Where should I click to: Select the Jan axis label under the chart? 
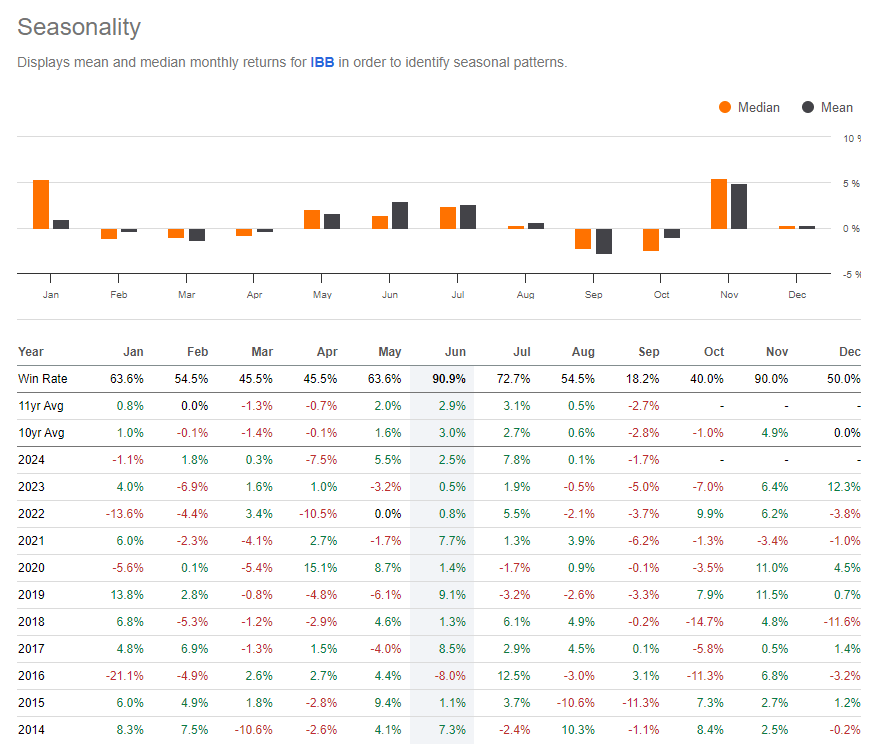tap(51, 294)
